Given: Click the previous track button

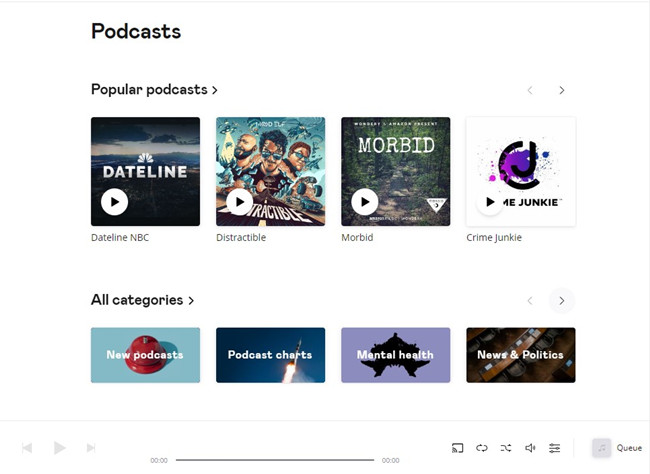Looking at the screenshot, I should (x=27, y=448).
